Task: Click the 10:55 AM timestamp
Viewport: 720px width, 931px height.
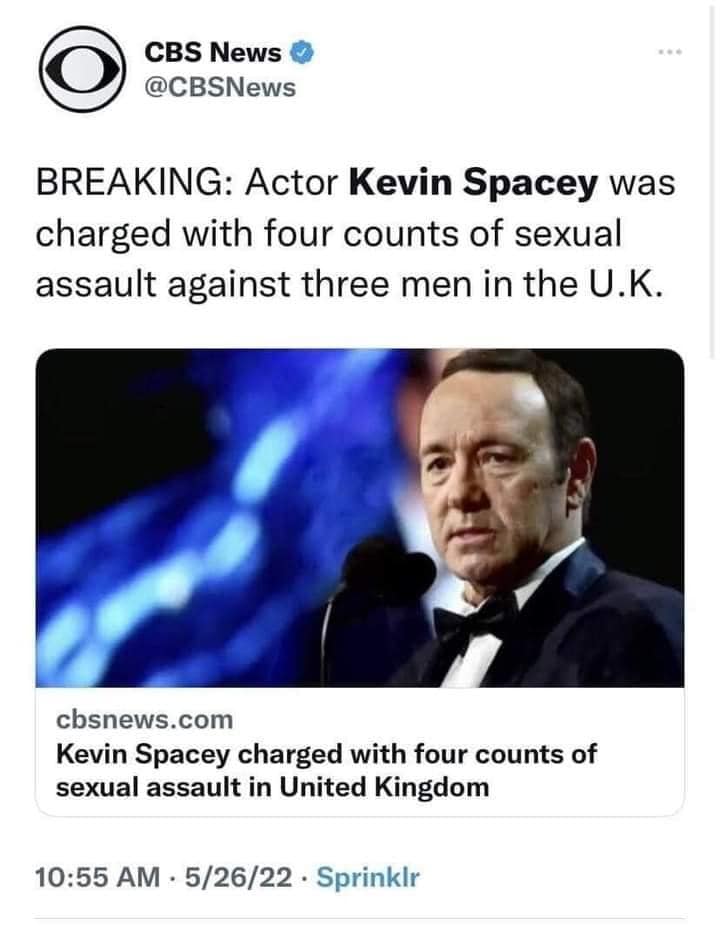Action: [x=97, y=877]
